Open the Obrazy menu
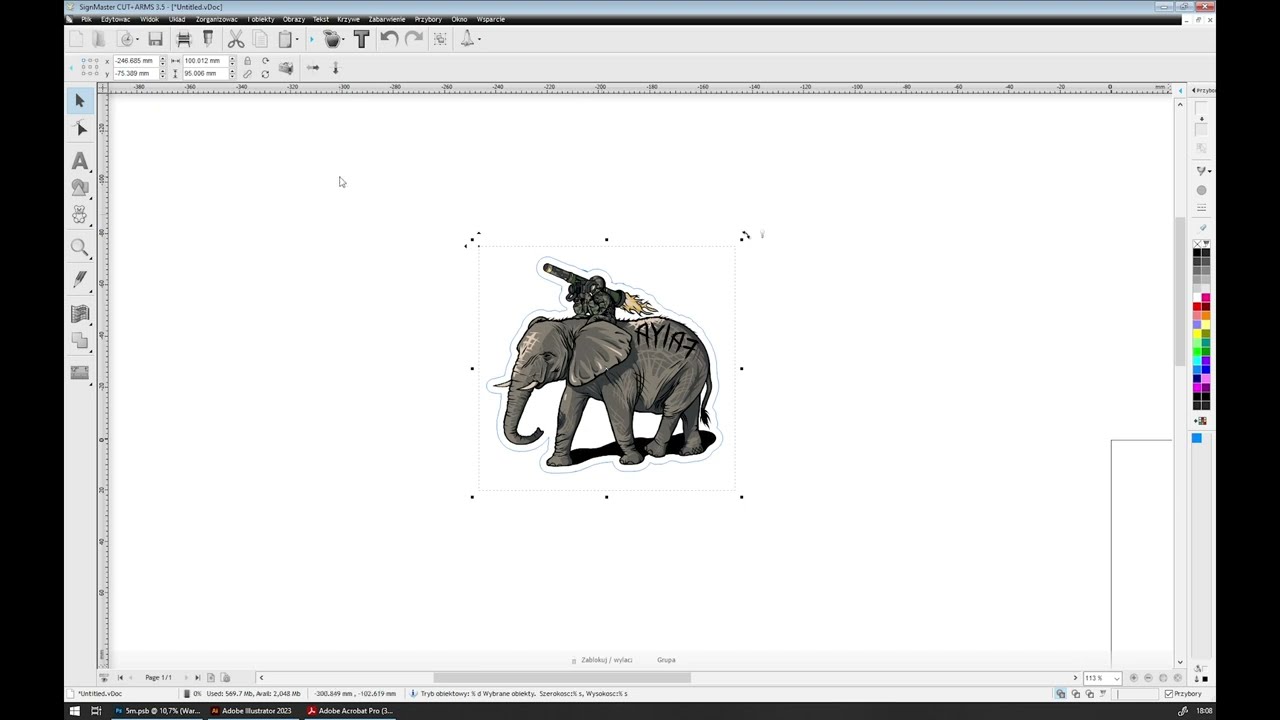The width and height of the screenshot is (1280, 720). click(293, 19)
